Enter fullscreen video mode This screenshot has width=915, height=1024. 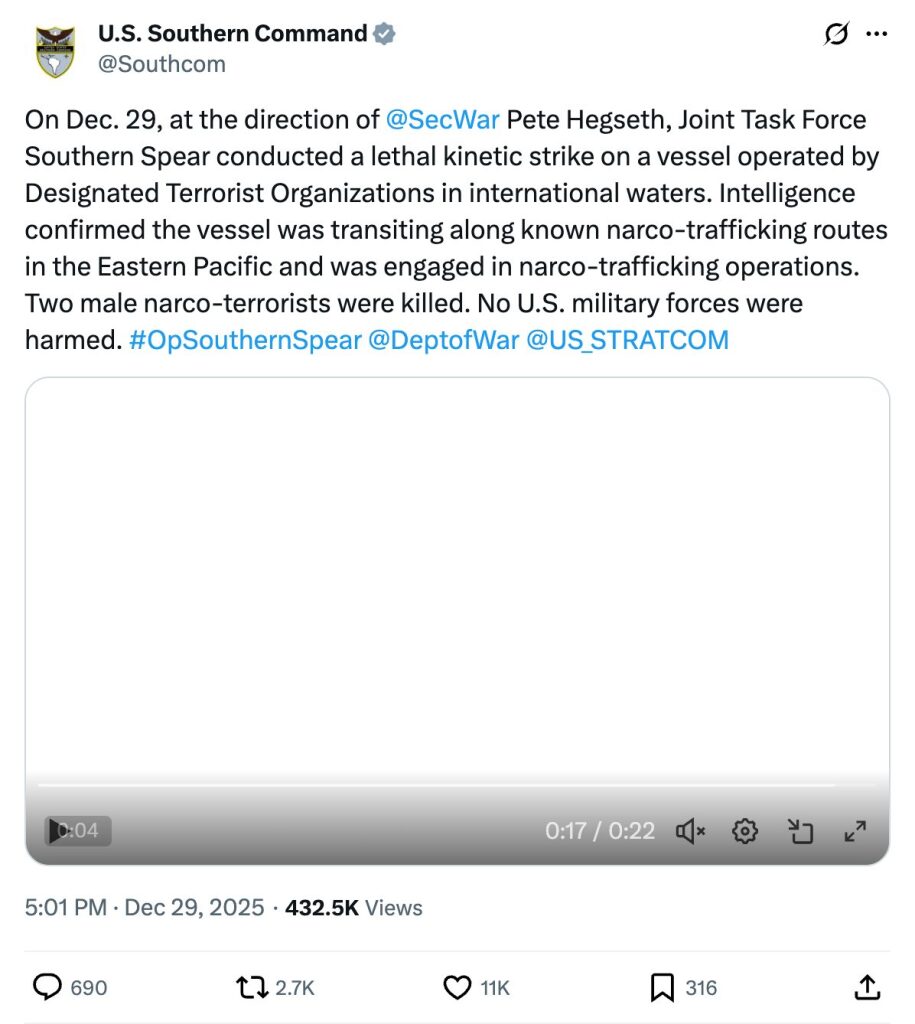(855, 831)
